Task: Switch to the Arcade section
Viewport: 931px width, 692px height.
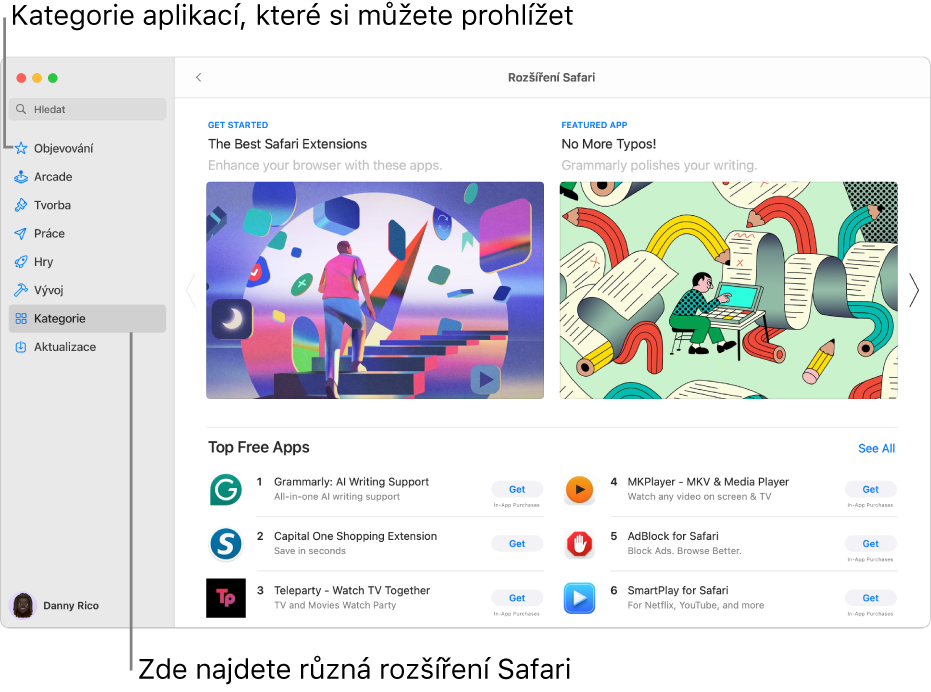Action: tap(53, 177)
